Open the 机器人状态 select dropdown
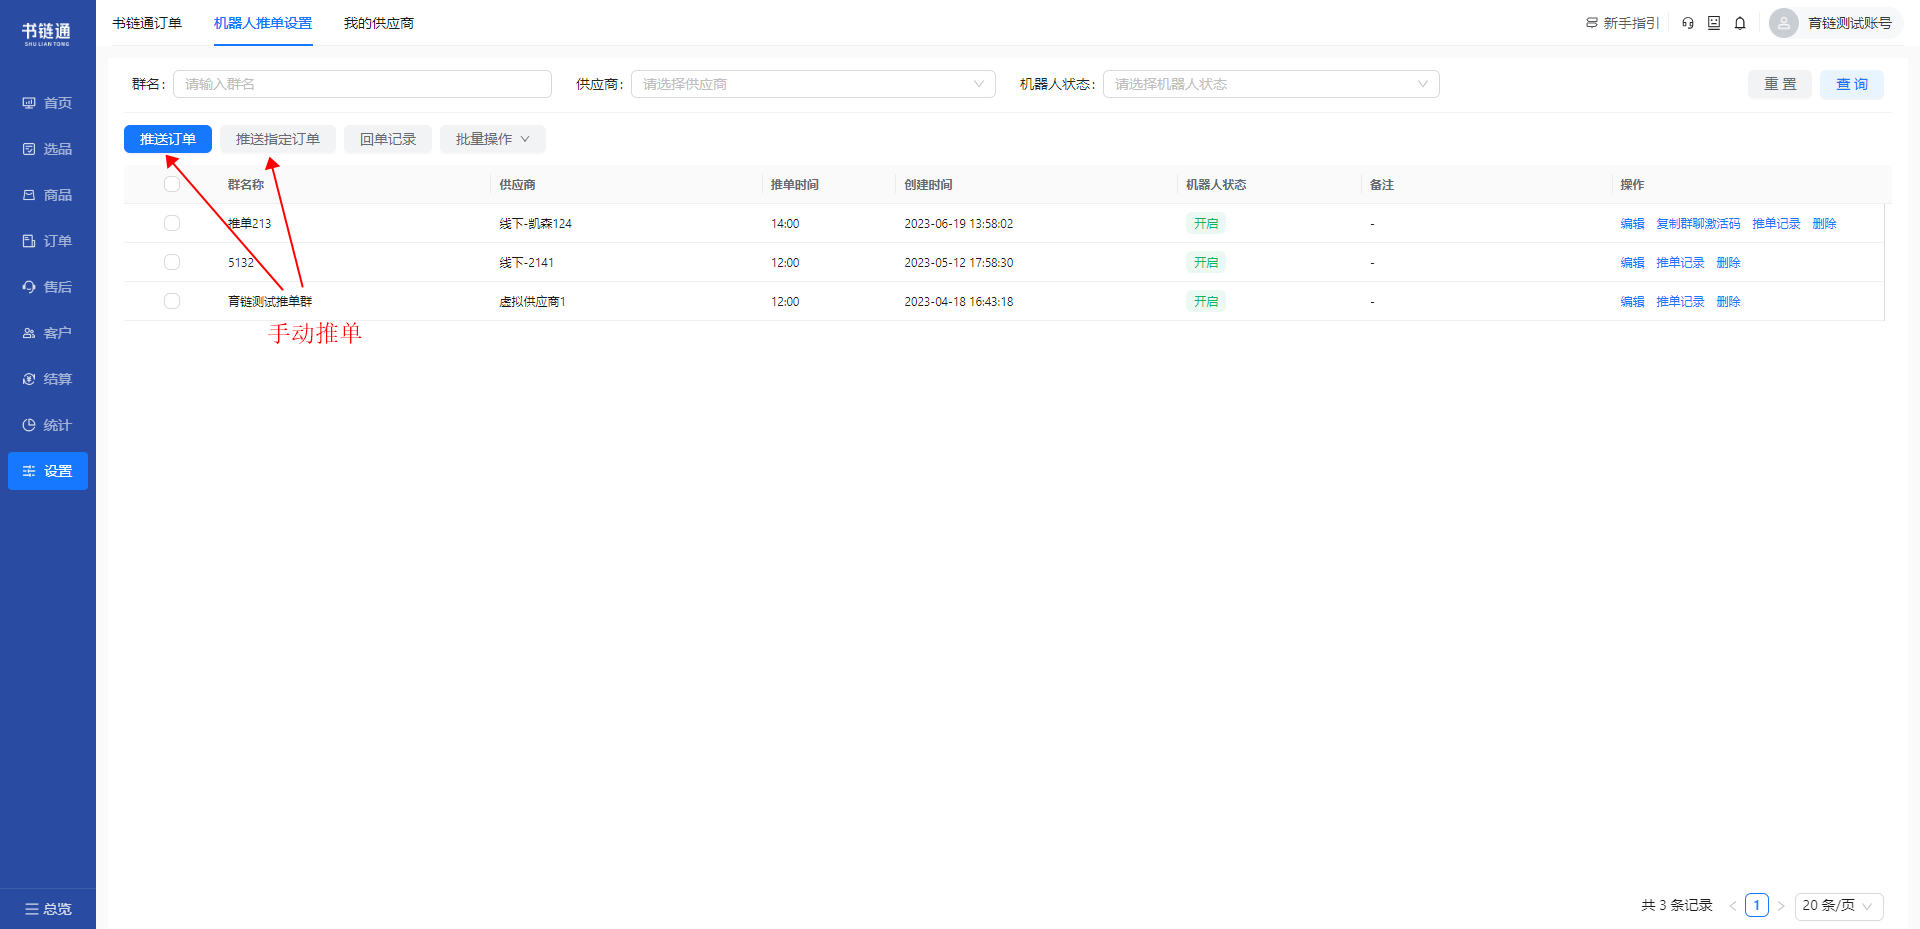Image resolution: width=1920 pixels, height=929 pixels. (x=1271, y=84)
